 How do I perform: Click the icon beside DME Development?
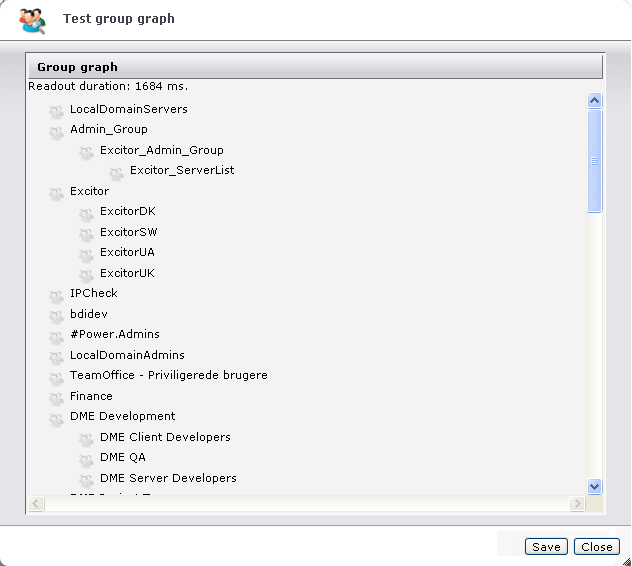point(56,419)
